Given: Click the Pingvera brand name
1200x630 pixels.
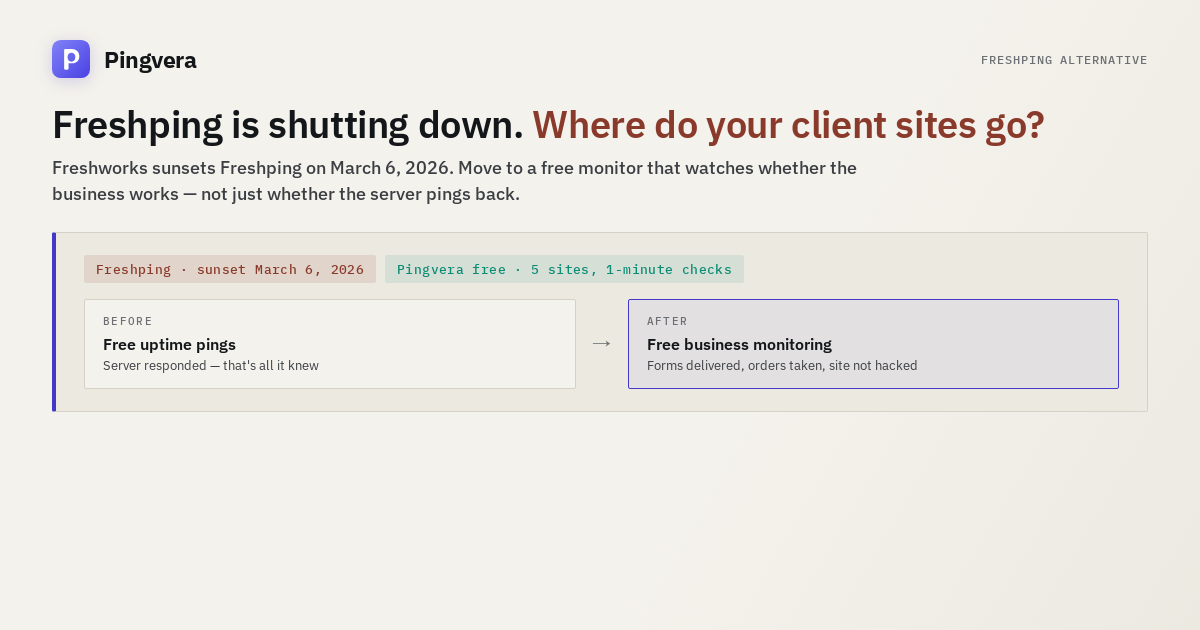Looking at the screenshot, I should tap(150, 60).
